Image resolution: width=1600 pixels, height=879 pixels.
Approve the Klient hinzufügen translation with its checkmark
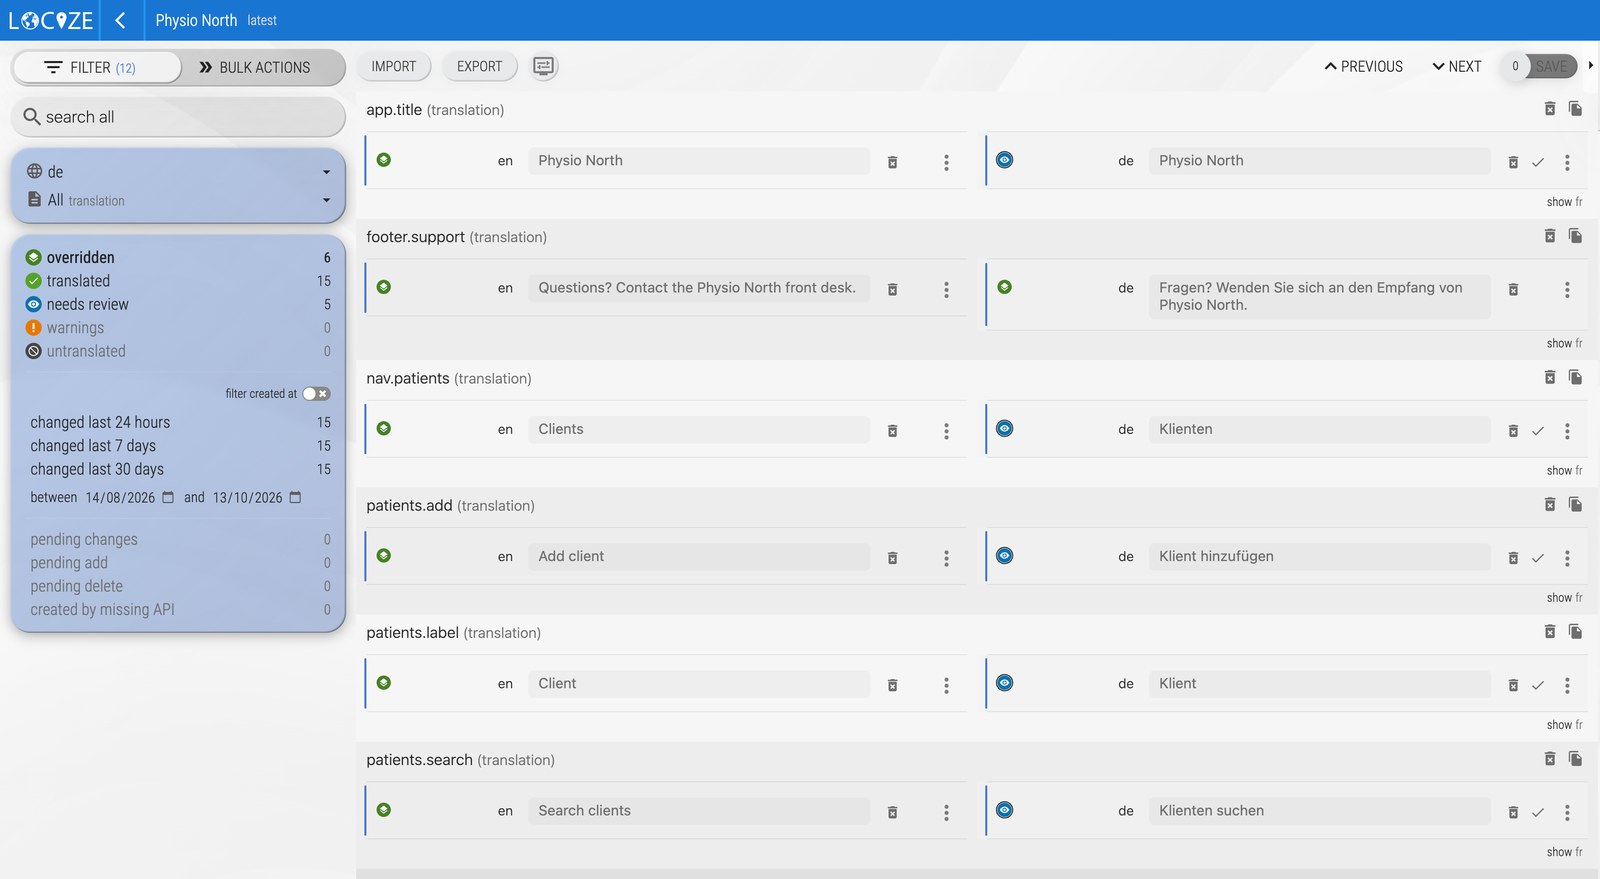[x=1538, y=558]
